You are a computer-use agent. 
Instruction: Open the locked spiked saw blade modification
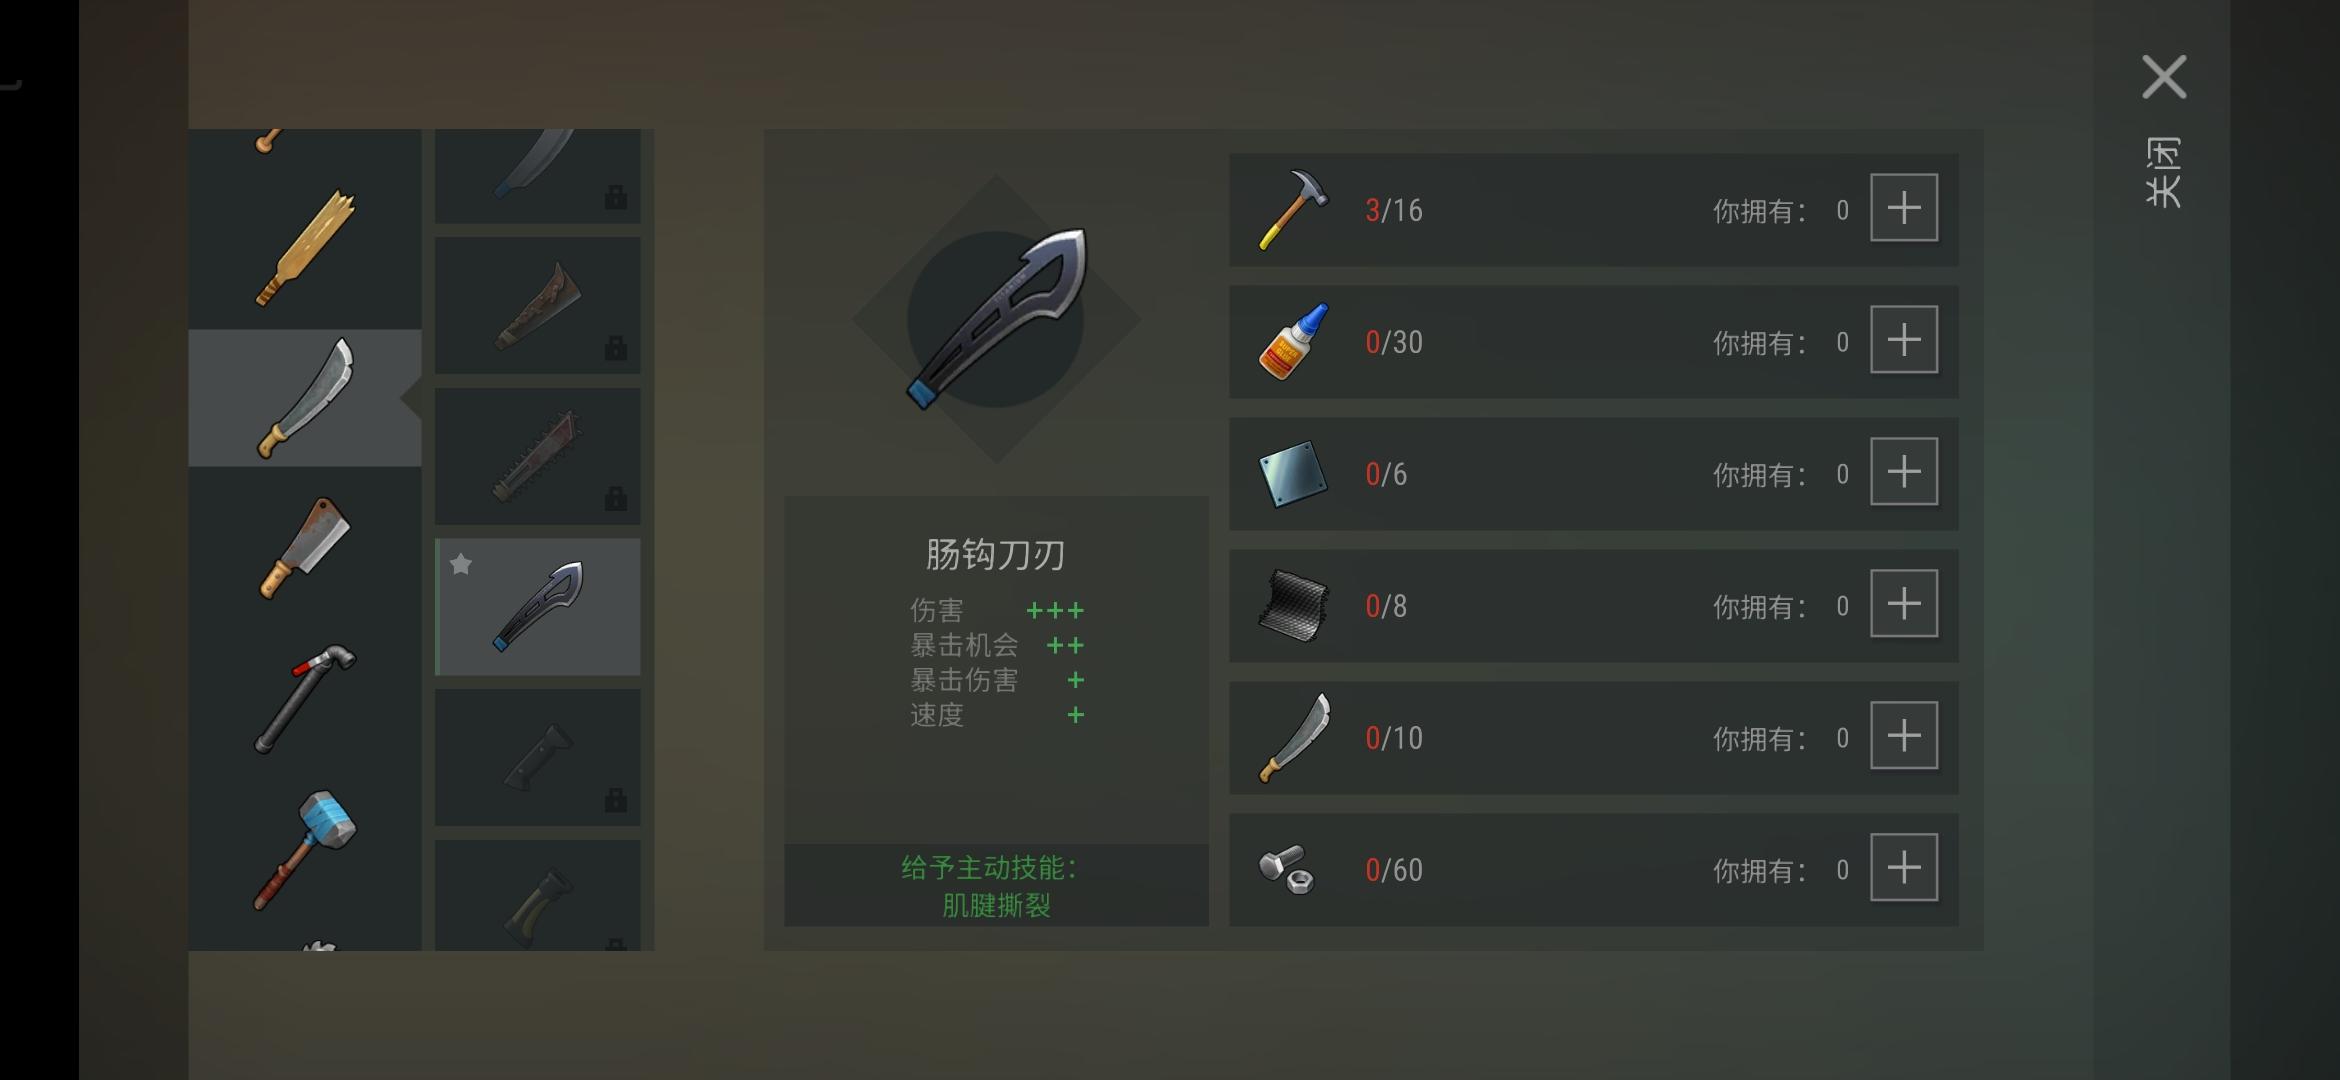point(538,456)
